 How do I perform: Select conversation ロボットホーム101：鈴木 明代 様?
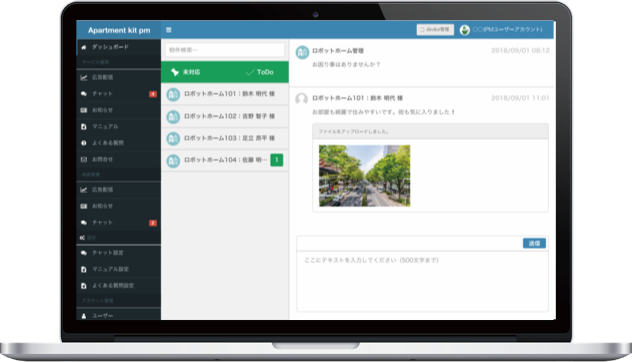click(225, 94)
